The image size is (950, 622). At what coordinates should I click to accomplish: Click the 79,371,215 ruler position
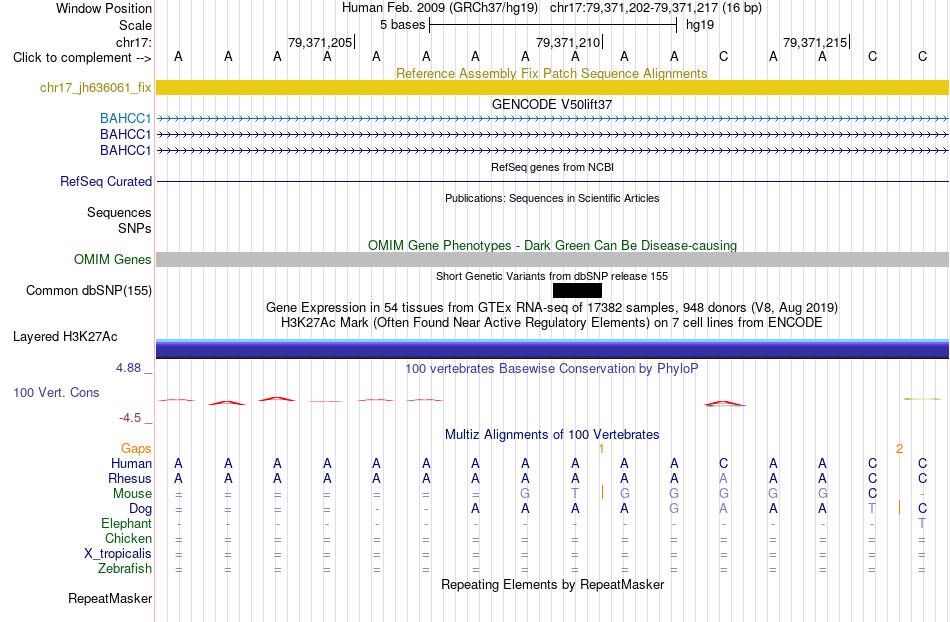815,42
